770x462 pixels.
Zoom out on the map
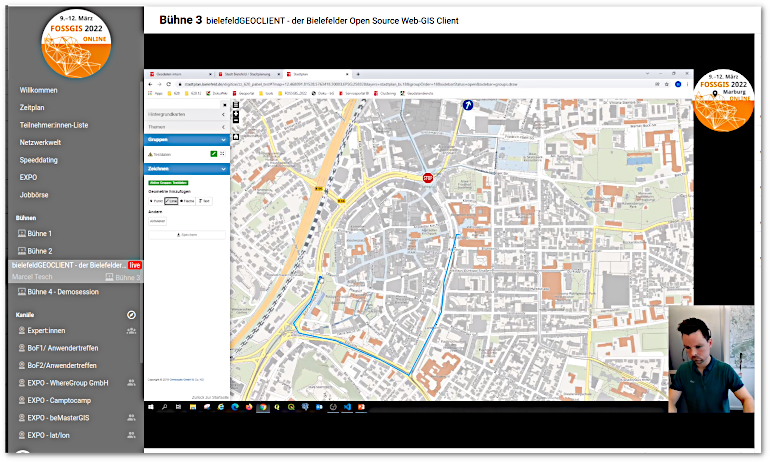point(236,120)
